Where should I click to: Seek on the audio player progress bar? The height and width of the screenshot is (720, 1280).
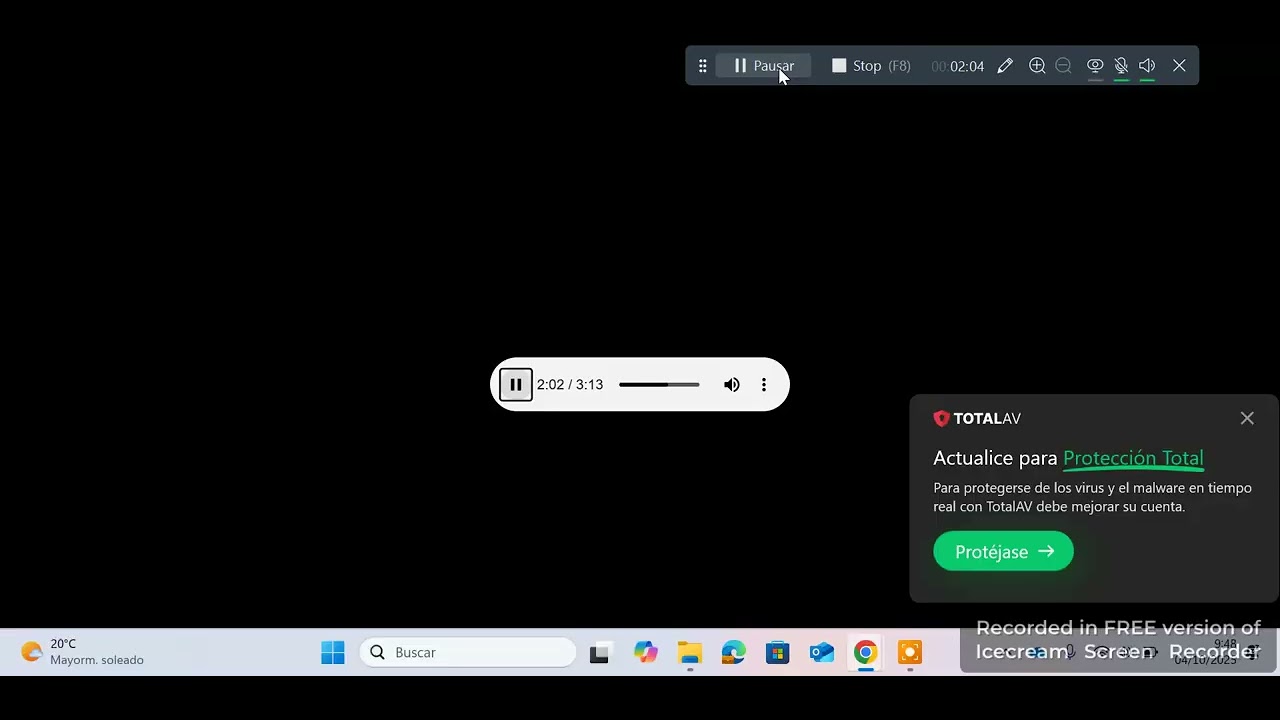point(659,384)
